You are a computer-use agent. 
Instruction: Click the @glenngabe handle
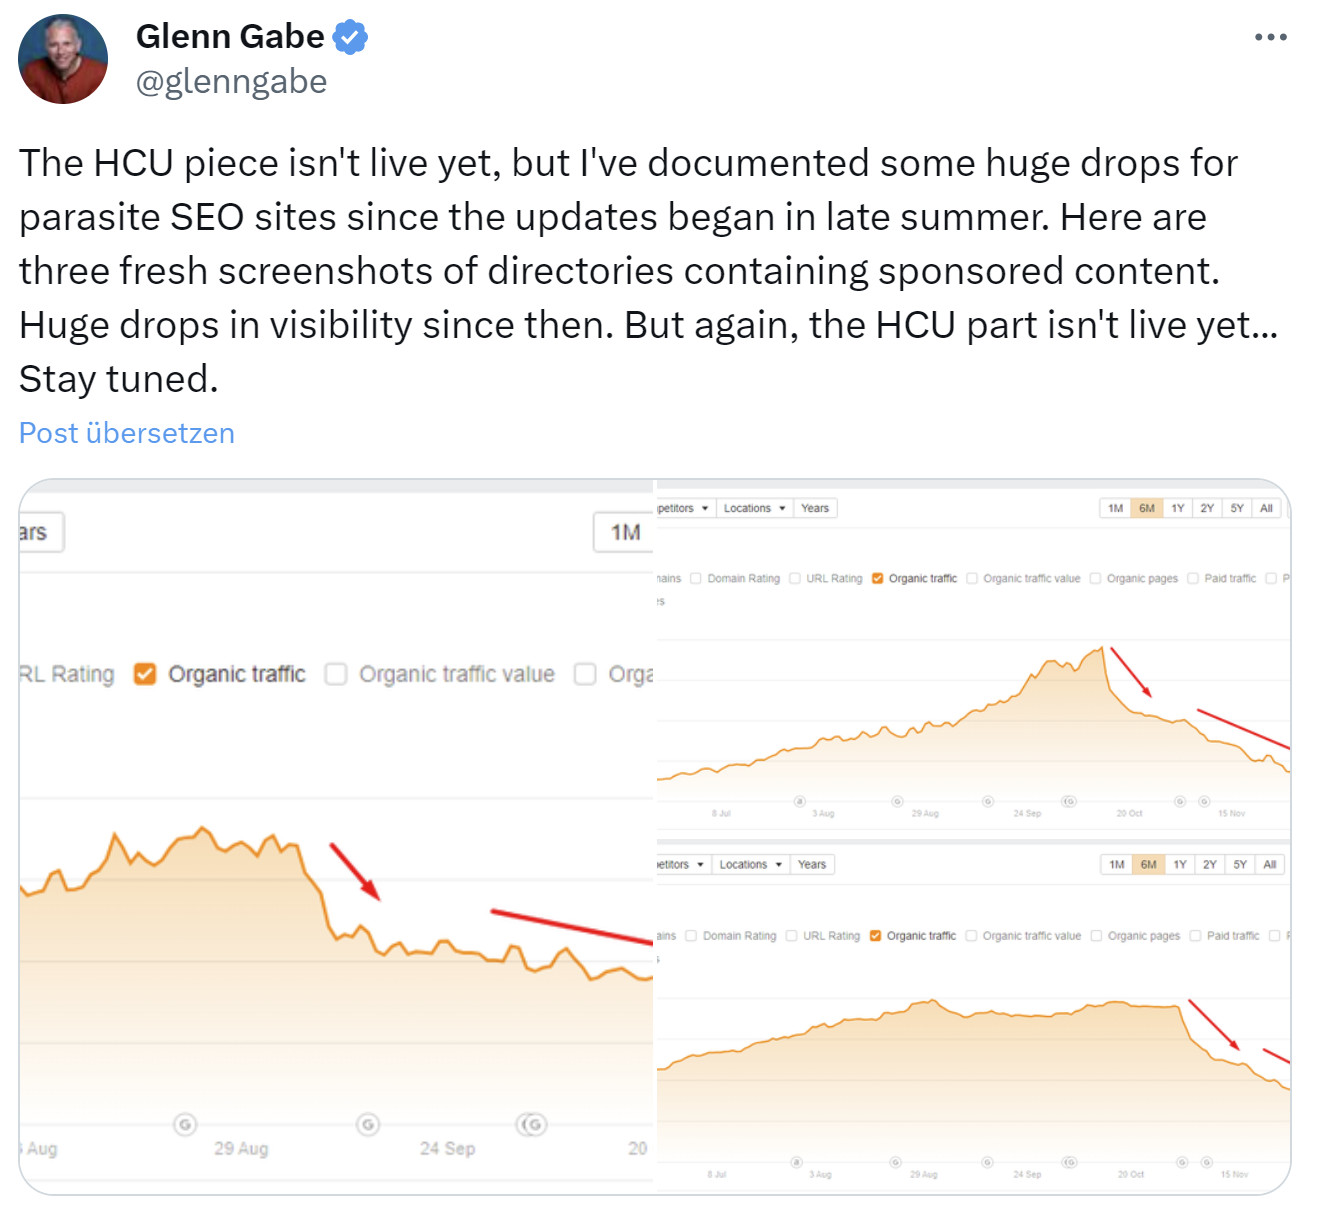tap(231, 81)
